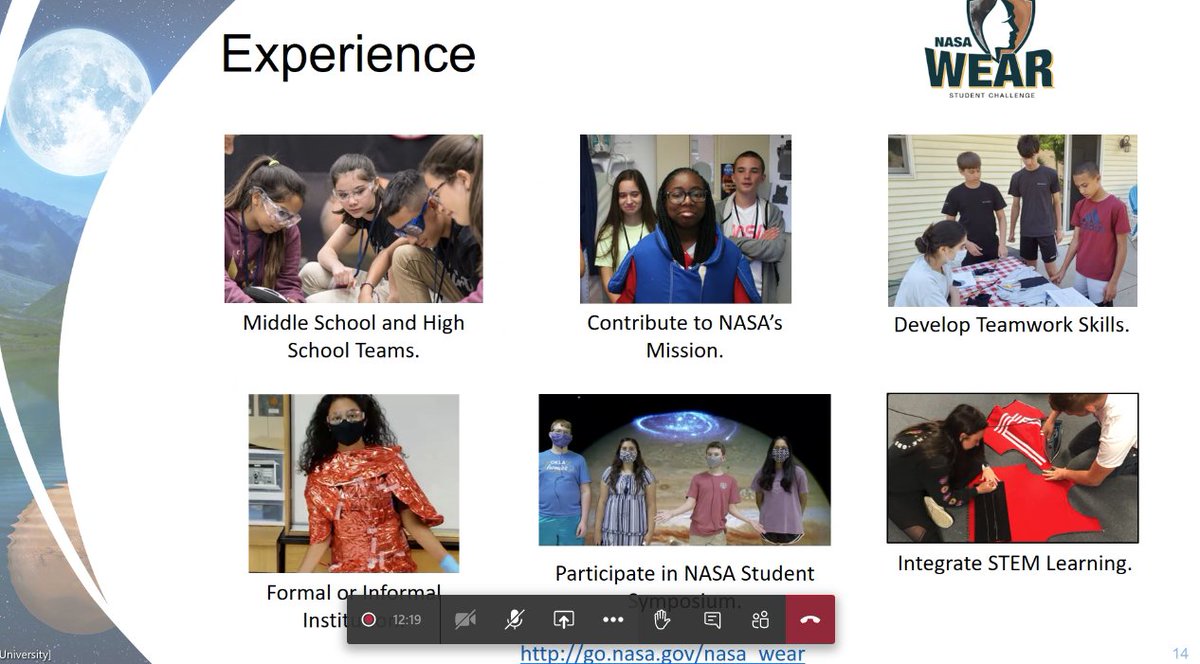Image resolution: width=1200 pixels, height=664 pixels.
Task: Open the more actions menu (three dots)
Action: [x=613, y=620]
